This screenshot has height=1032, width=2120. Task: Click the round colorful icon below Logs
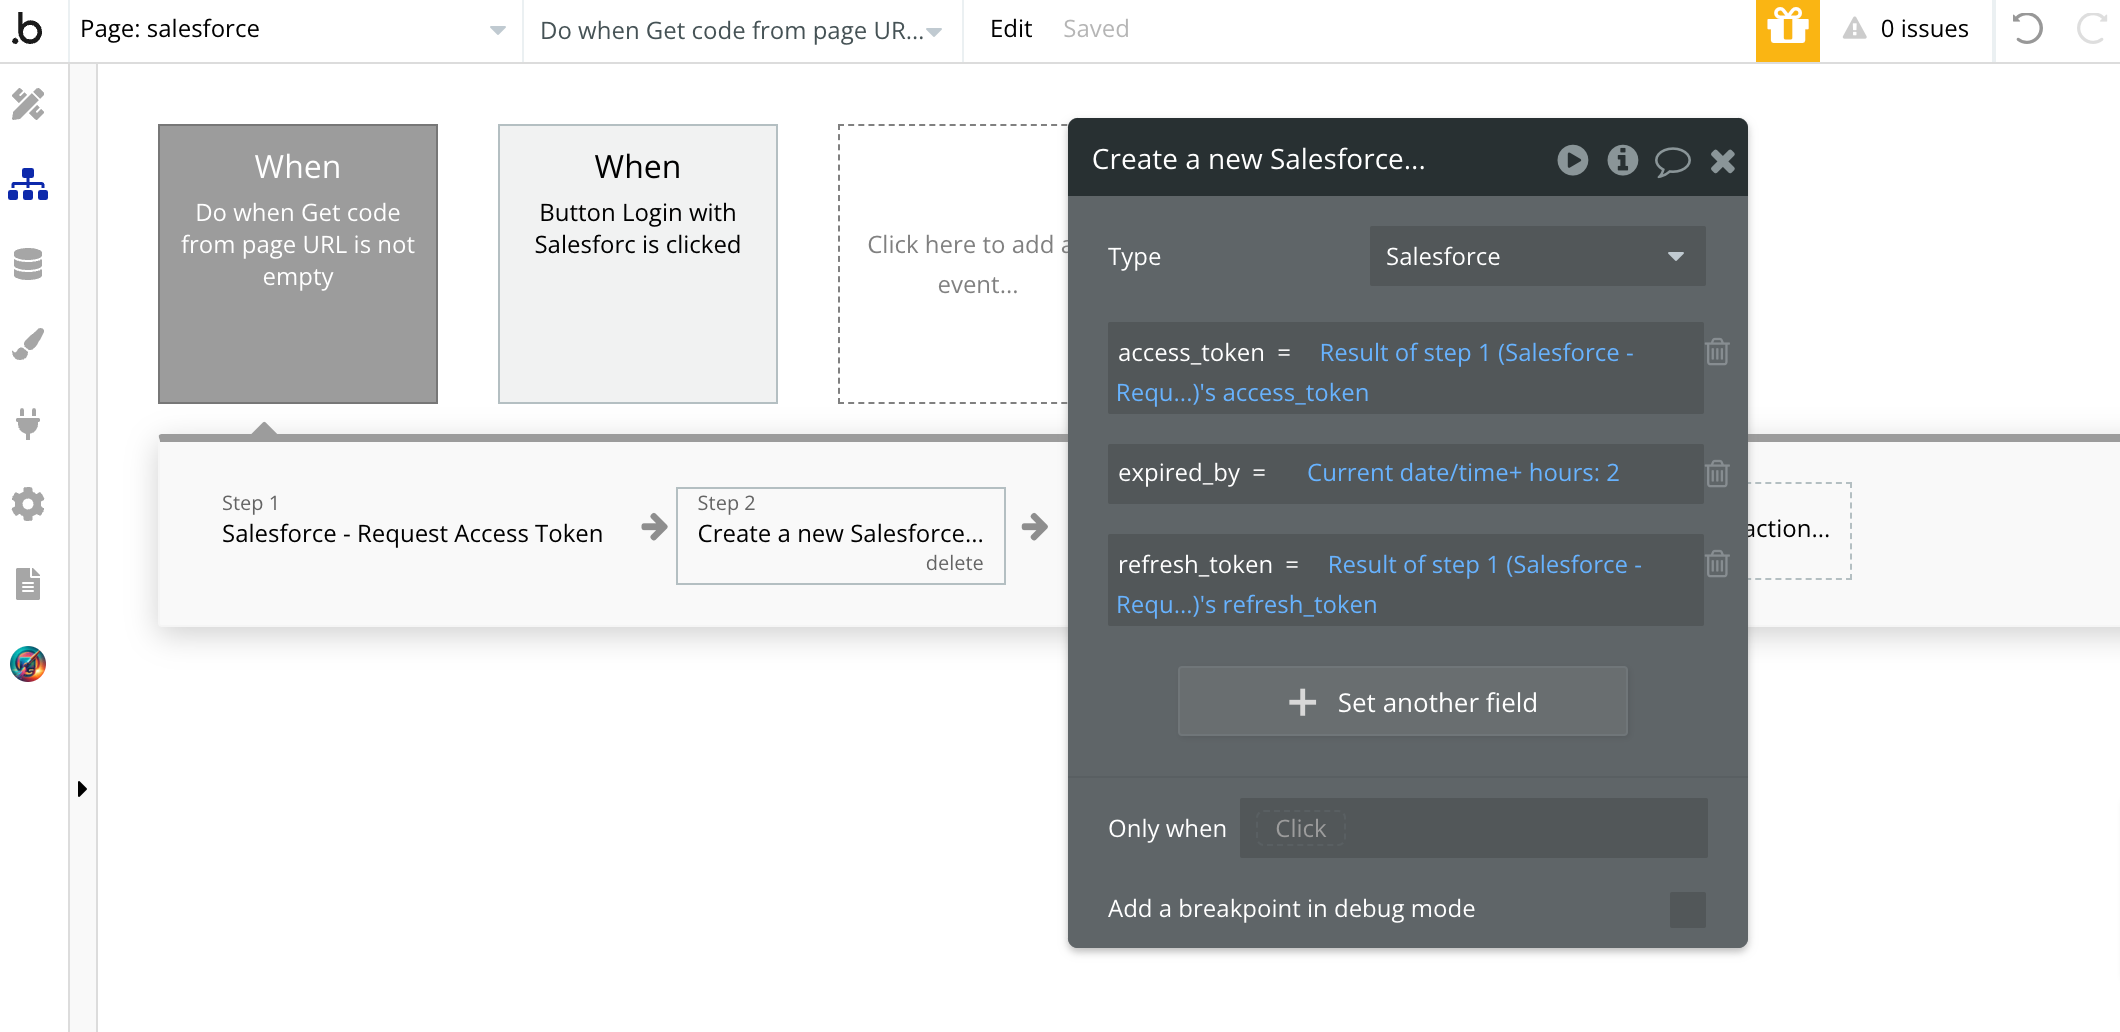[28, 664]
